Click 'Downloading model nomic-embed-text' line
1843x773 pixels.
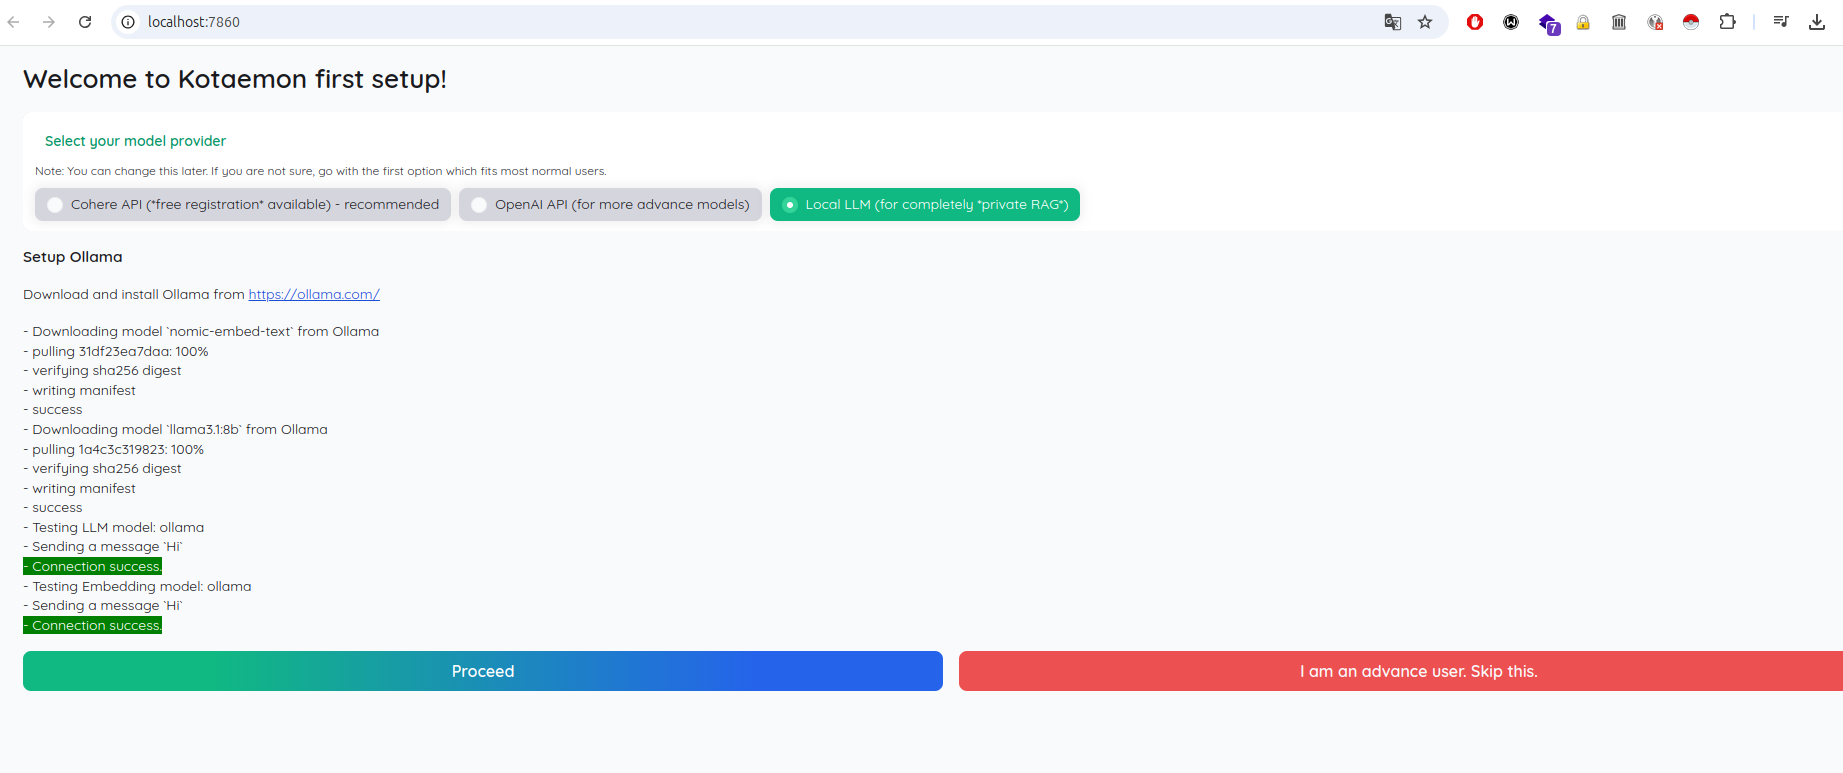coord(201,331)
